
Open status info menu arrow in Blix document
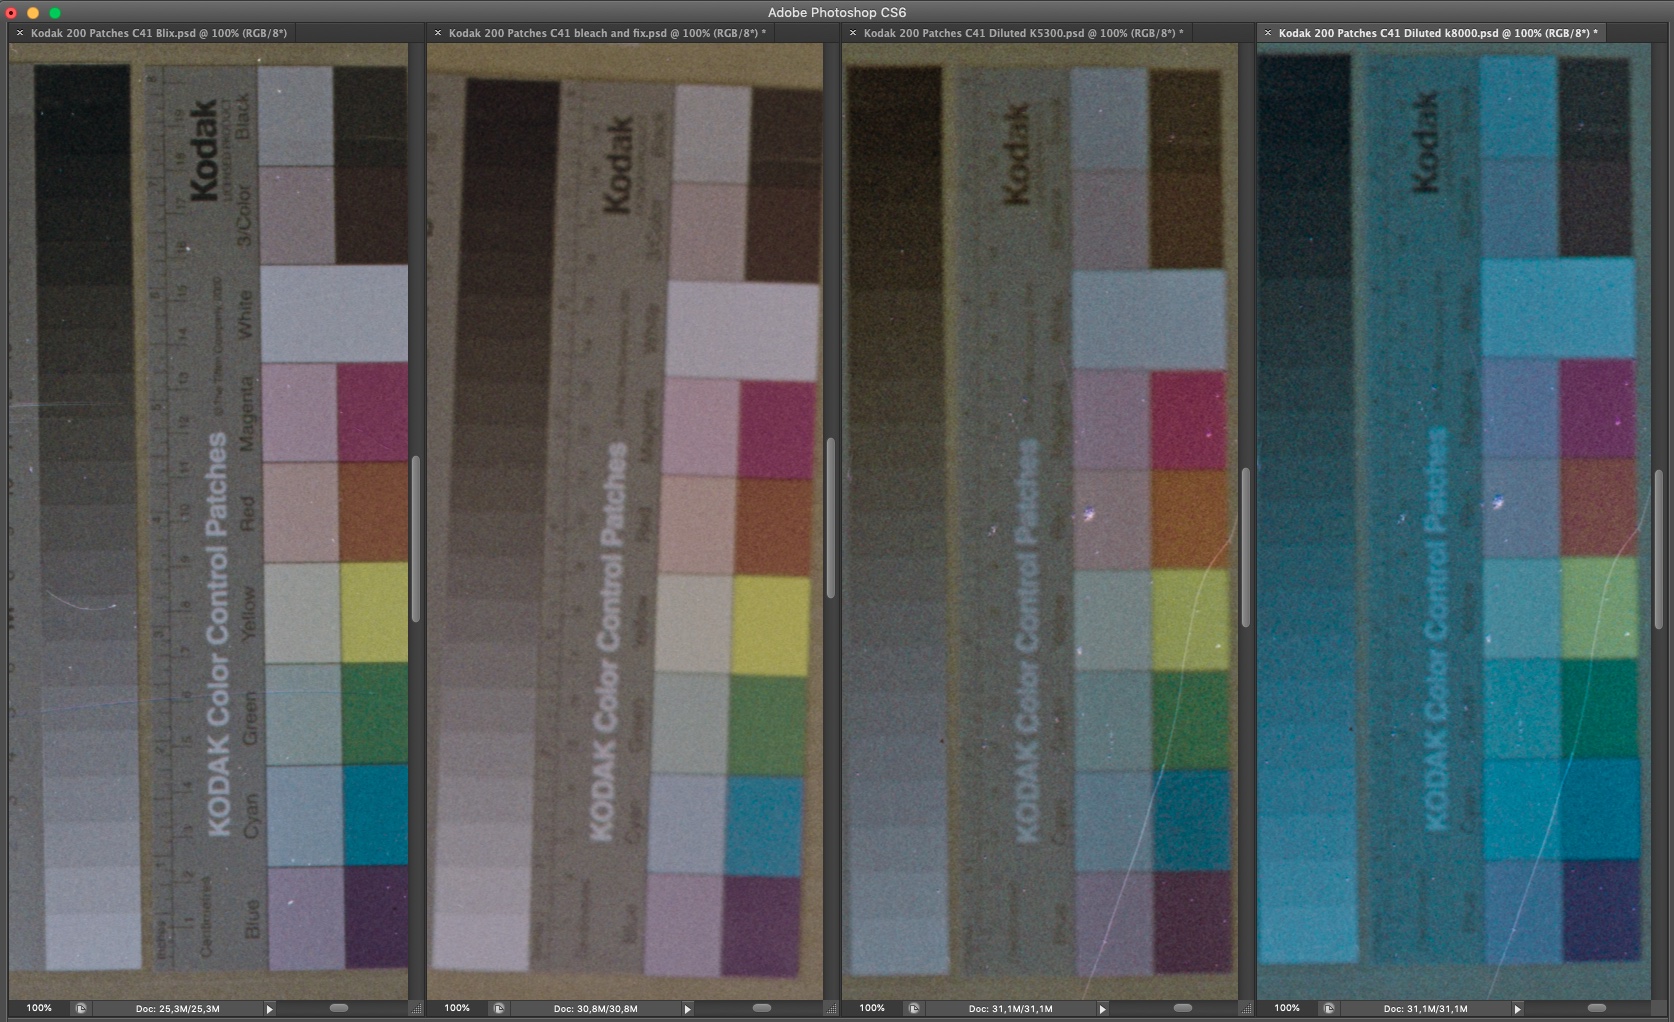(x=269, y=1009)
